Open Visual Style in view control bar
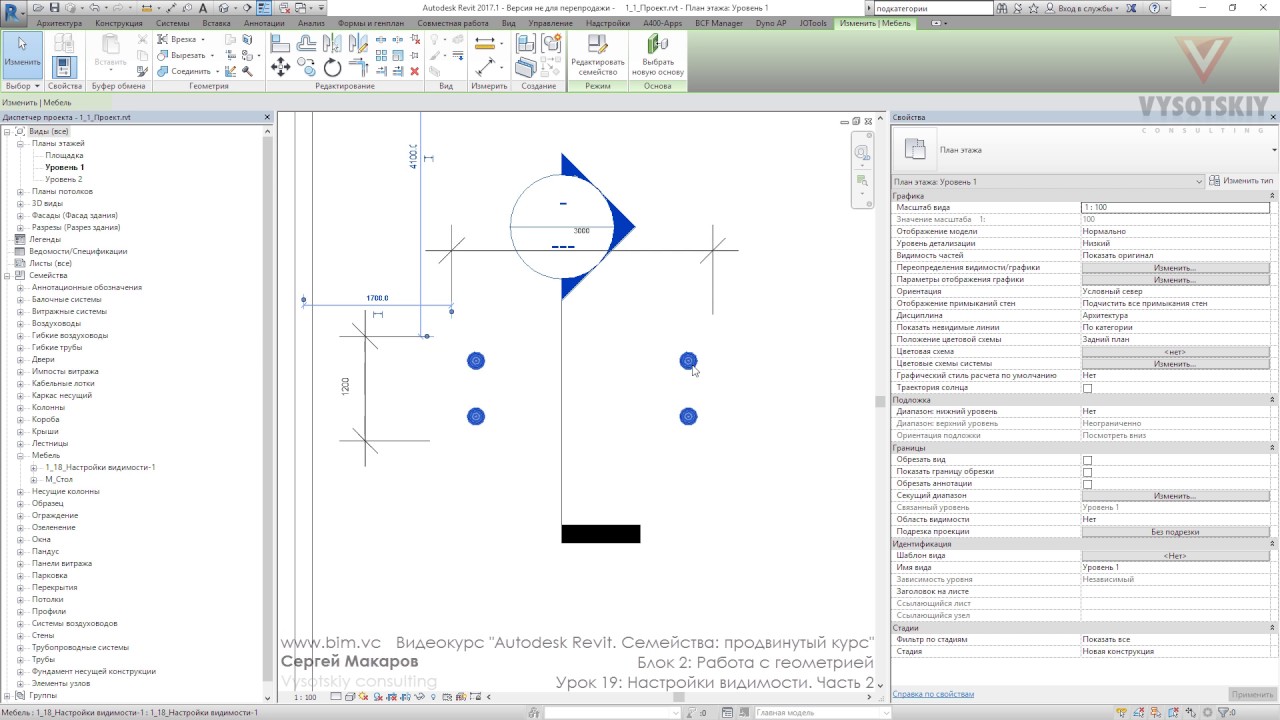Viewport: 1280px width, 720px height. [350, 697]
